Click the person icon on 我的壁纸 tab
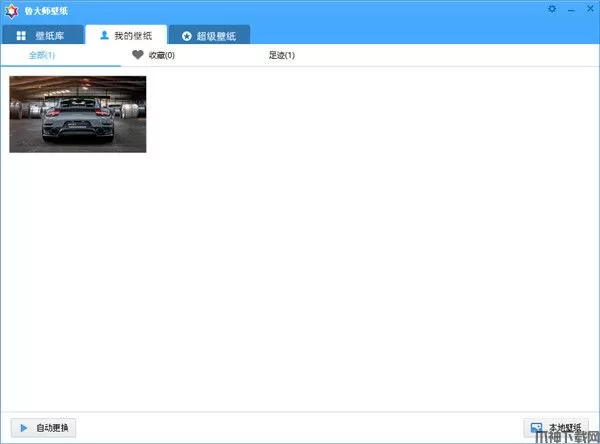 pos(103,36)
